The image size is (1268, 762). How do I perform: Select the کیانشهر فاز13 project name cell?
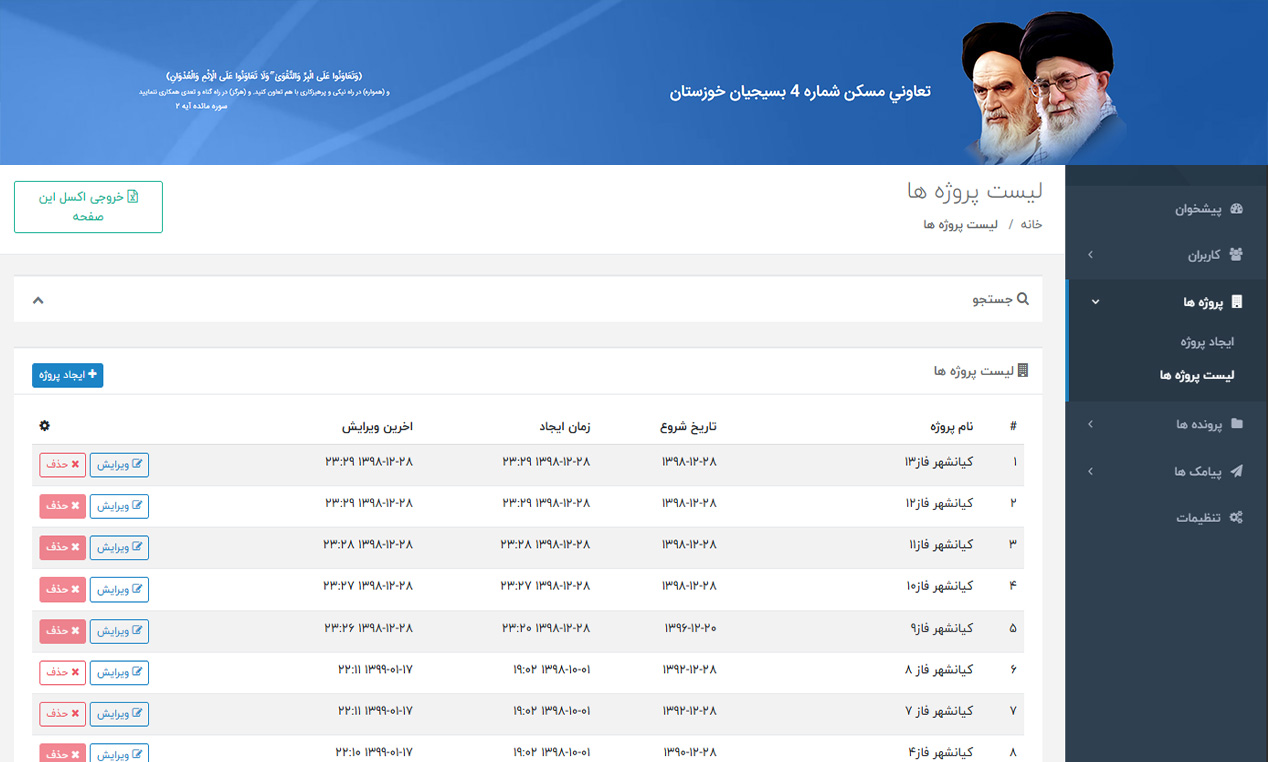tap(938, 462)
